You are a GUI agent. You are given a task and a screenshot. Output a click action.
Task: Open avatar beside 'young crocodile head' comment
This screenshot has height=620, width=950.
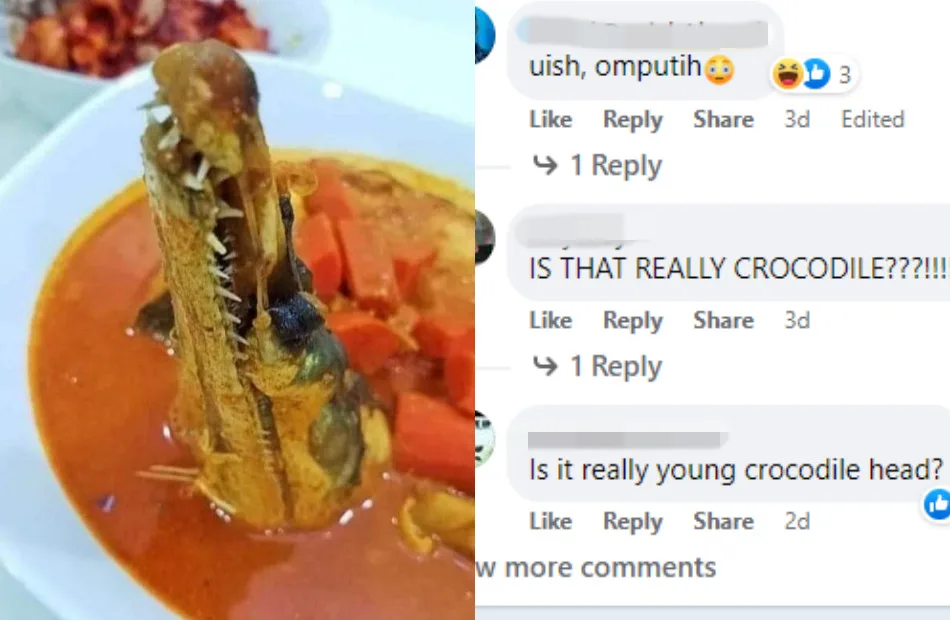tap(485, 438)
